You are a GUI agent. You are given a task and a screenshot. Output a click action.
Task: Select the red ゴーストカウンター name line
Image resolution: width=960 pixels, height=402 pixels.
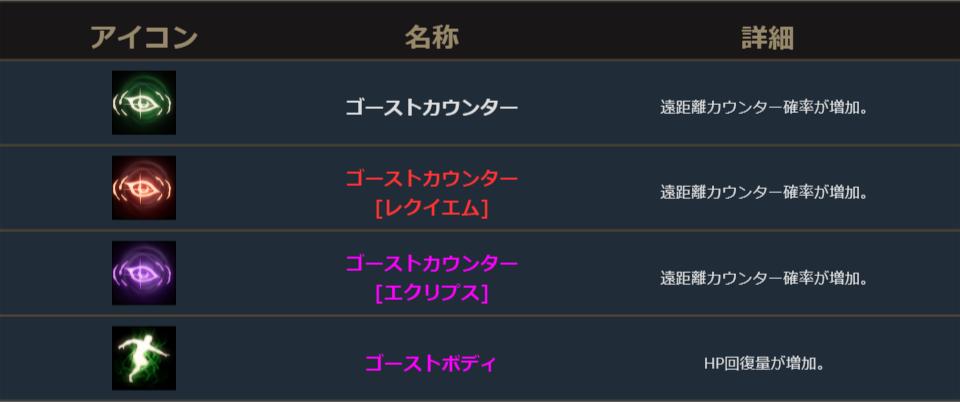click(x=432, y=178)
